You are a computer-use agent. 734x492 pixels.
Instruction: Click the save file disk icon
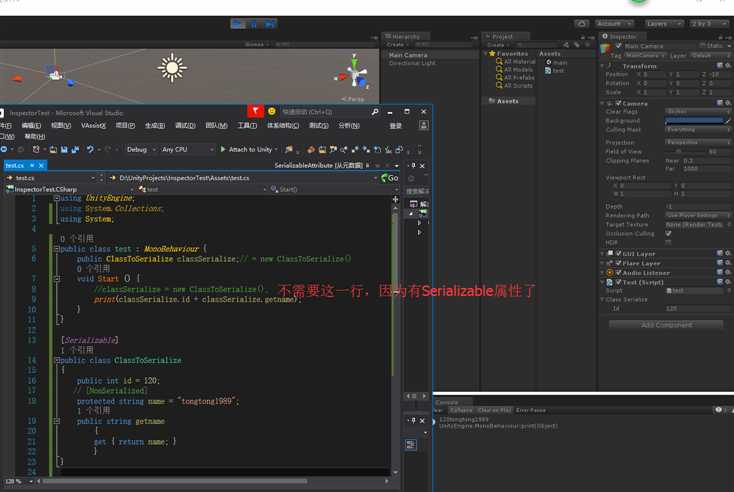click(64, 150)
